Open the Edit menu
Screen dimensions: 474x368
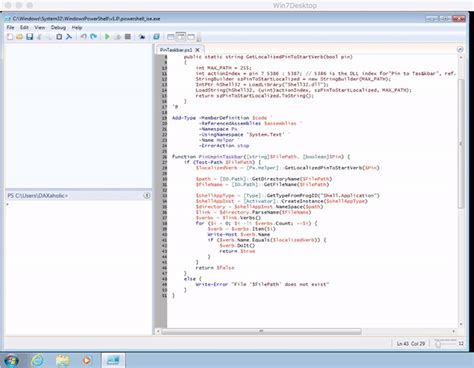coord(24,27)
